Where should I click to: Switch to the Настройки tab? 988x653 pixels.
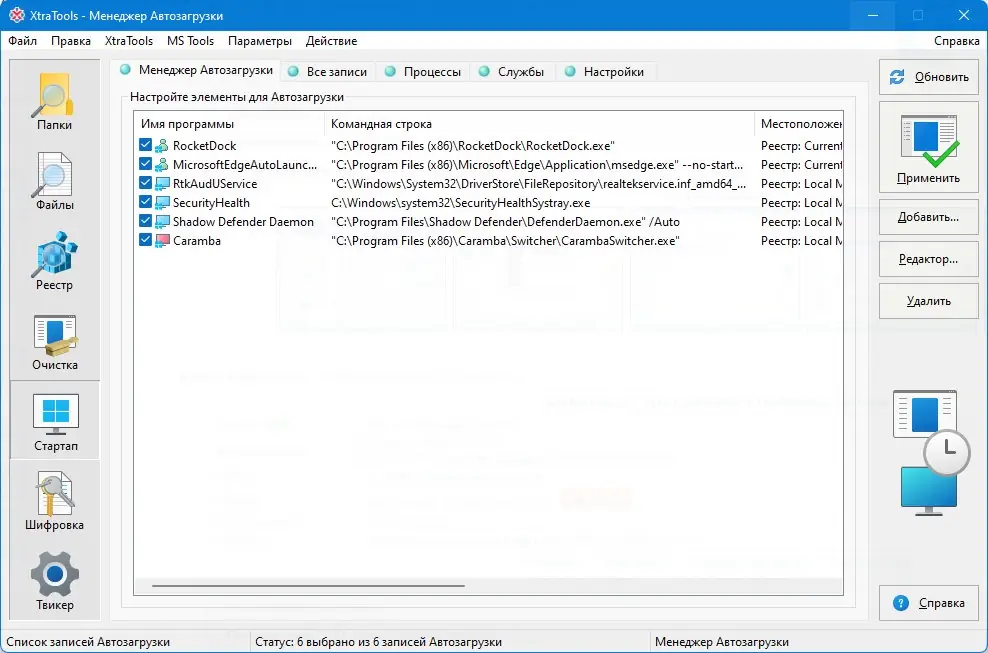click(x=605, y=72)
